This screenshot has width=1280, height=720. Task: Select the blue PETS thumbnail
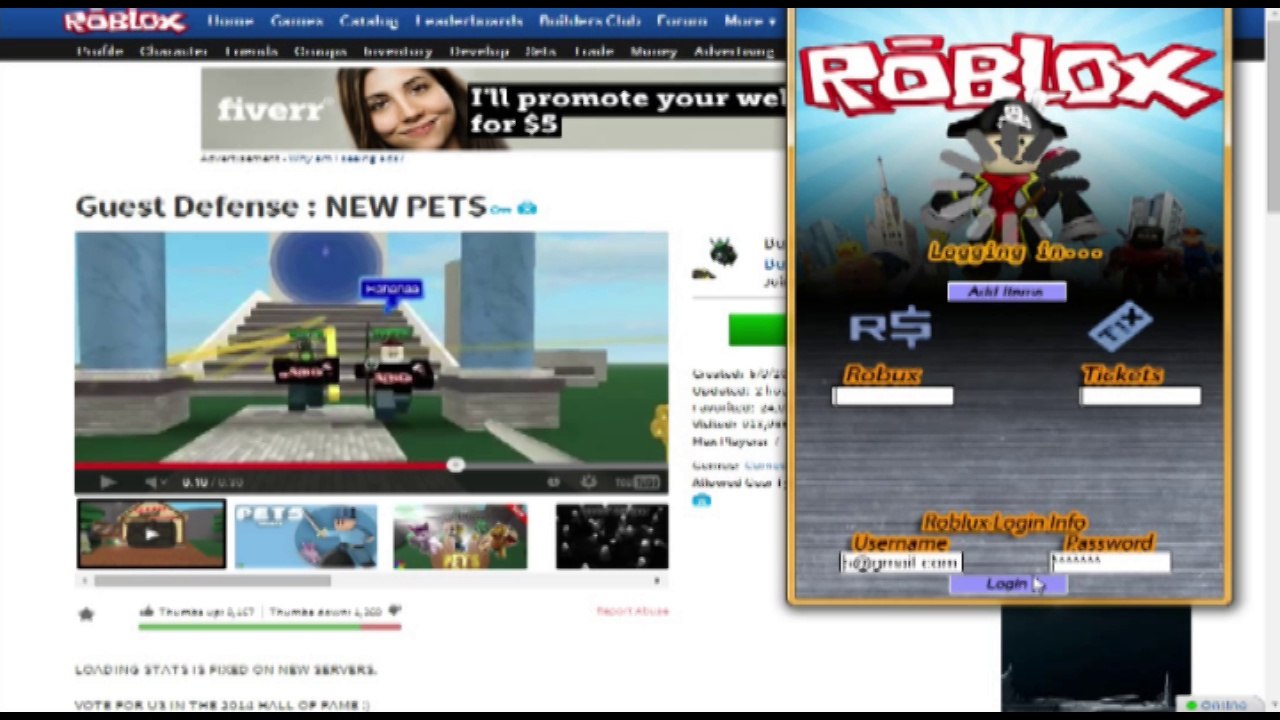pyautogui.click(x=306, y=537)
